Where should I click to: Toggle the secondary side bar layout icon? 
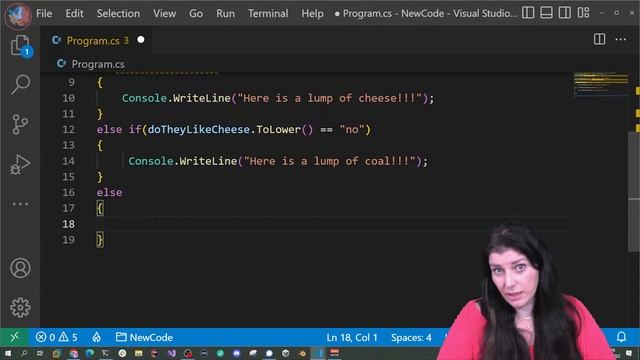point(564,13)
